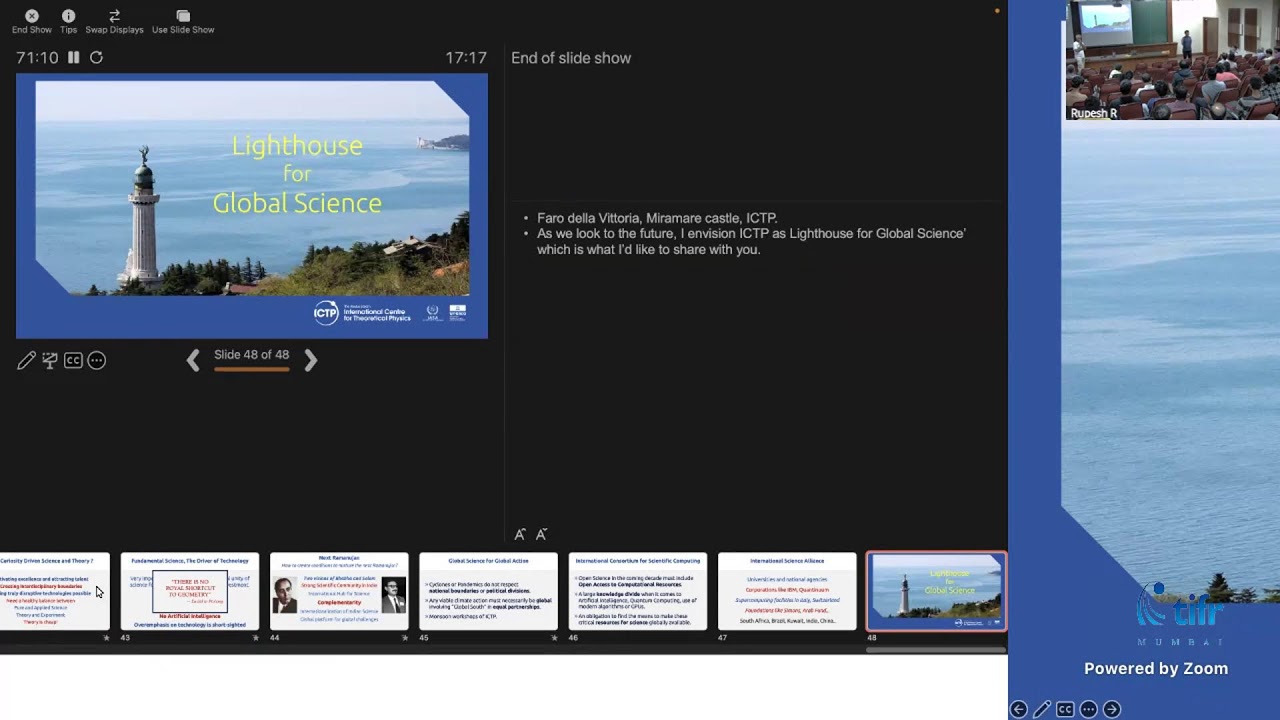Select the pen tool in presenter view
Screen dimensions: 1280x720
[x=26, y=360]
